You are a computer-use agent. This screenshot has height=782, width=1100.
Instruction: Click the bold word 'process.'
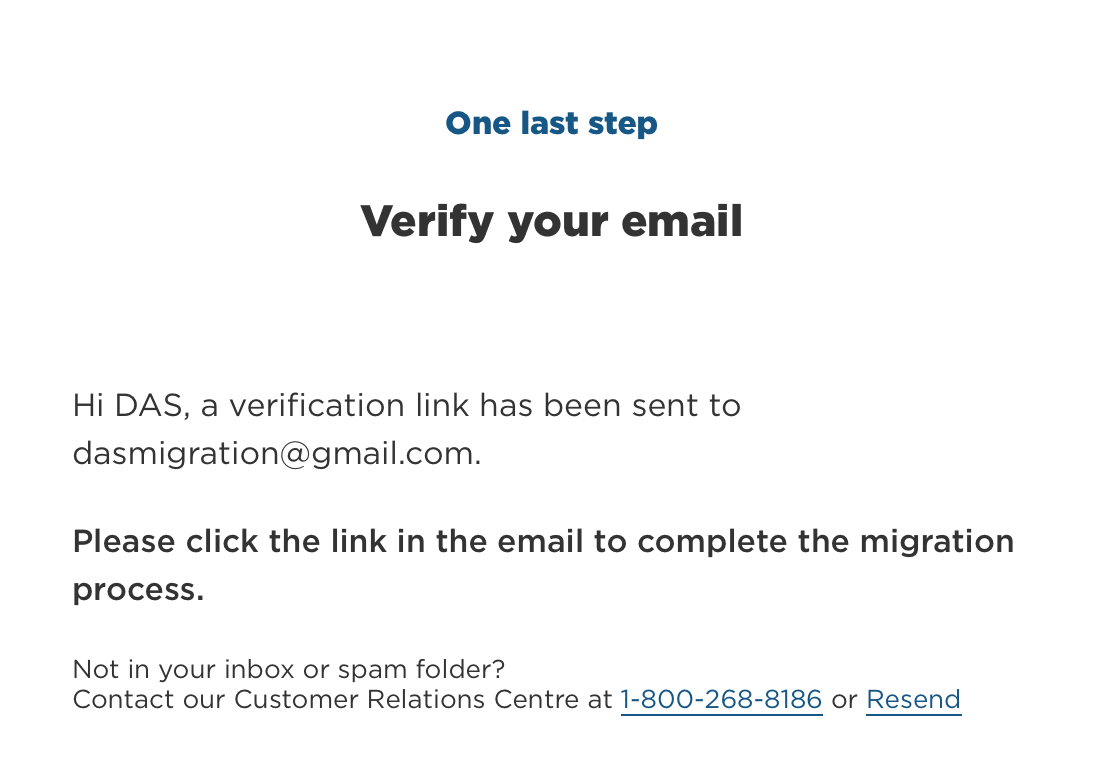pos(138,589)
